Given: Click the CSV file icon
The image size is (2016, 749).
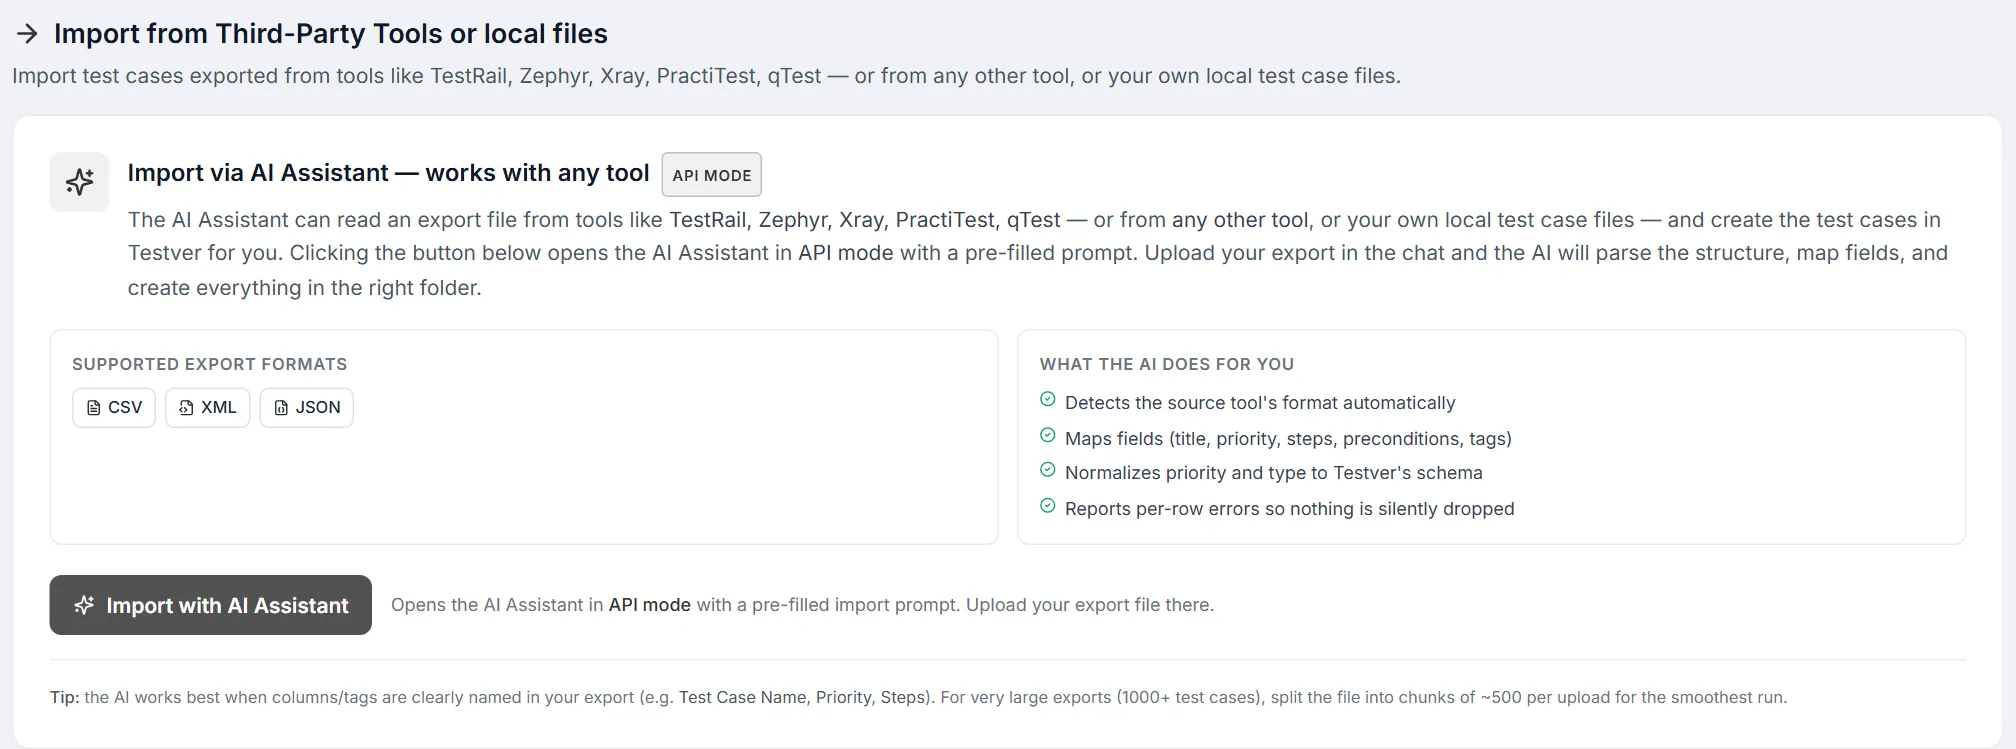Looking at the screenshot, I should pyautogui.click(x=94, y=408).
